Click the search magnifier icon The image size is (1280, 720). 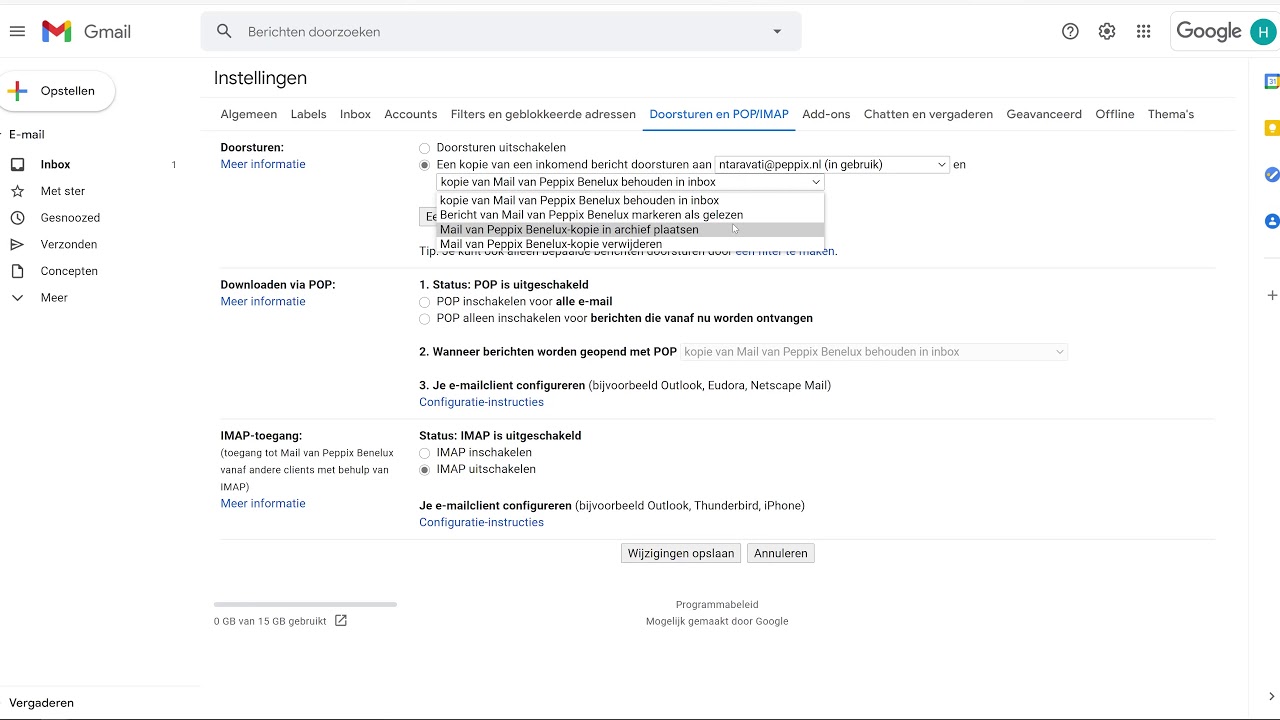(225, 32)
